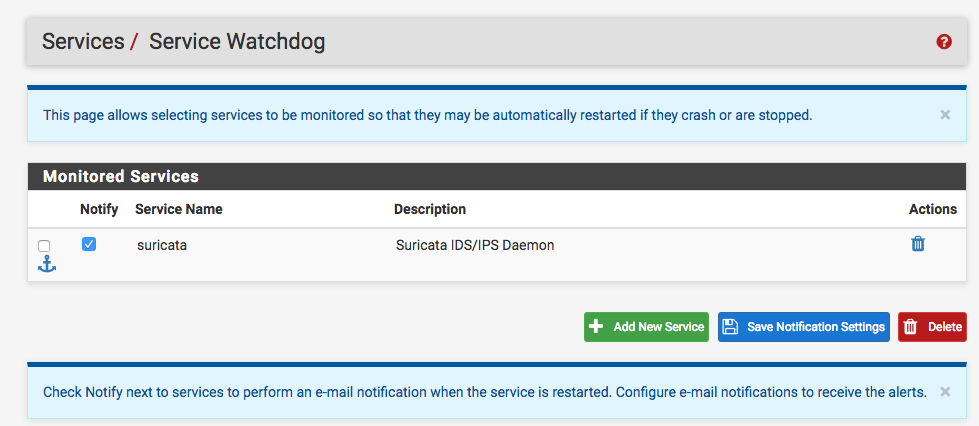Click the Services breadcrumb link

[83, 42]
